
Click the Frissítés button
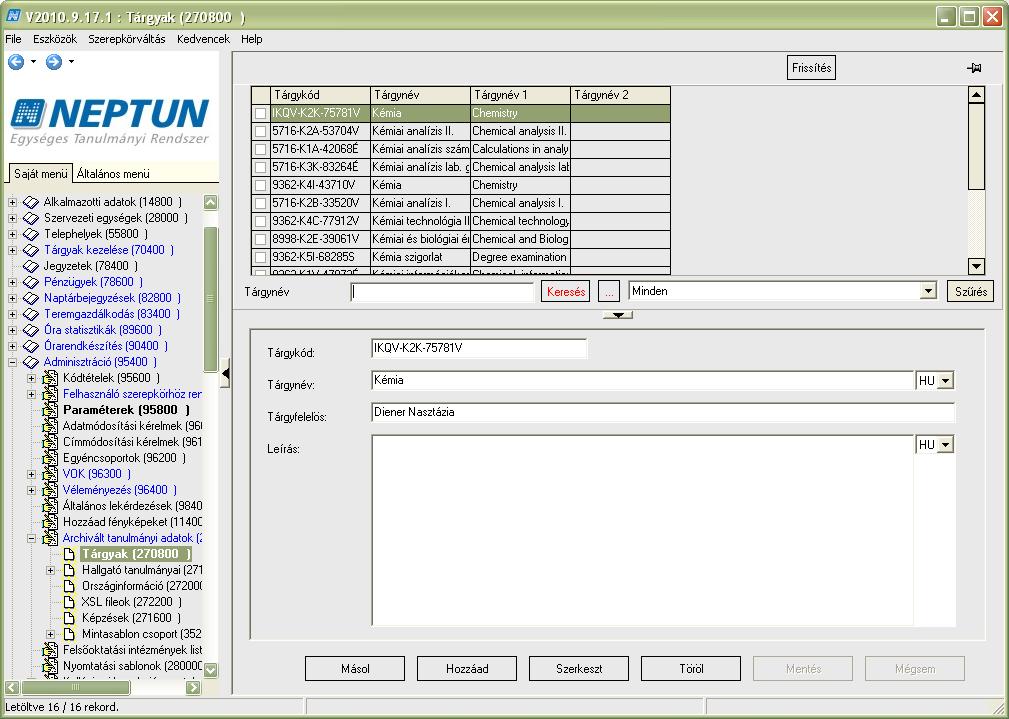811,68
